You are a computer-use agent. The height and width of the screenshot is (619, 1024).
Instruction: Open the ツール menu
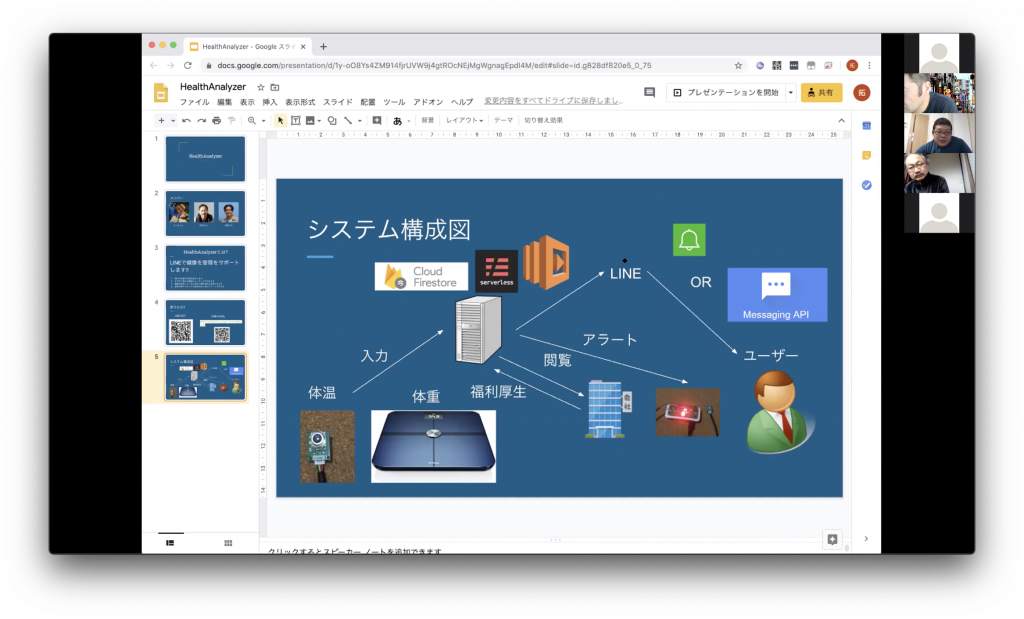pos(394,103)
